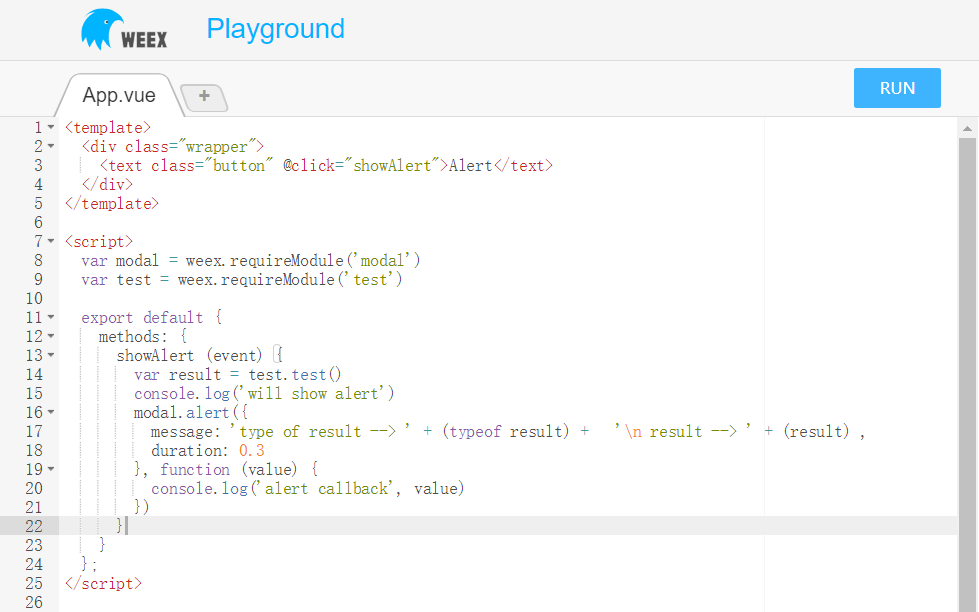Collapse the script fold arrow on line 7

(x=51, y=241)
